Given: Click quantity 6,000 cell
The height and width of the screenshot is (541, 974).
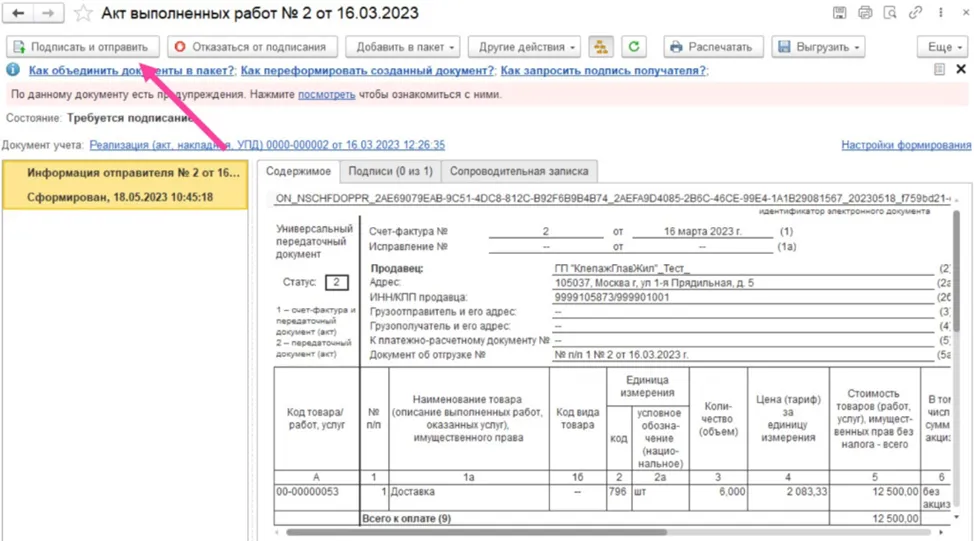Looking at the screenshot, I should click(x=719, y=498).
